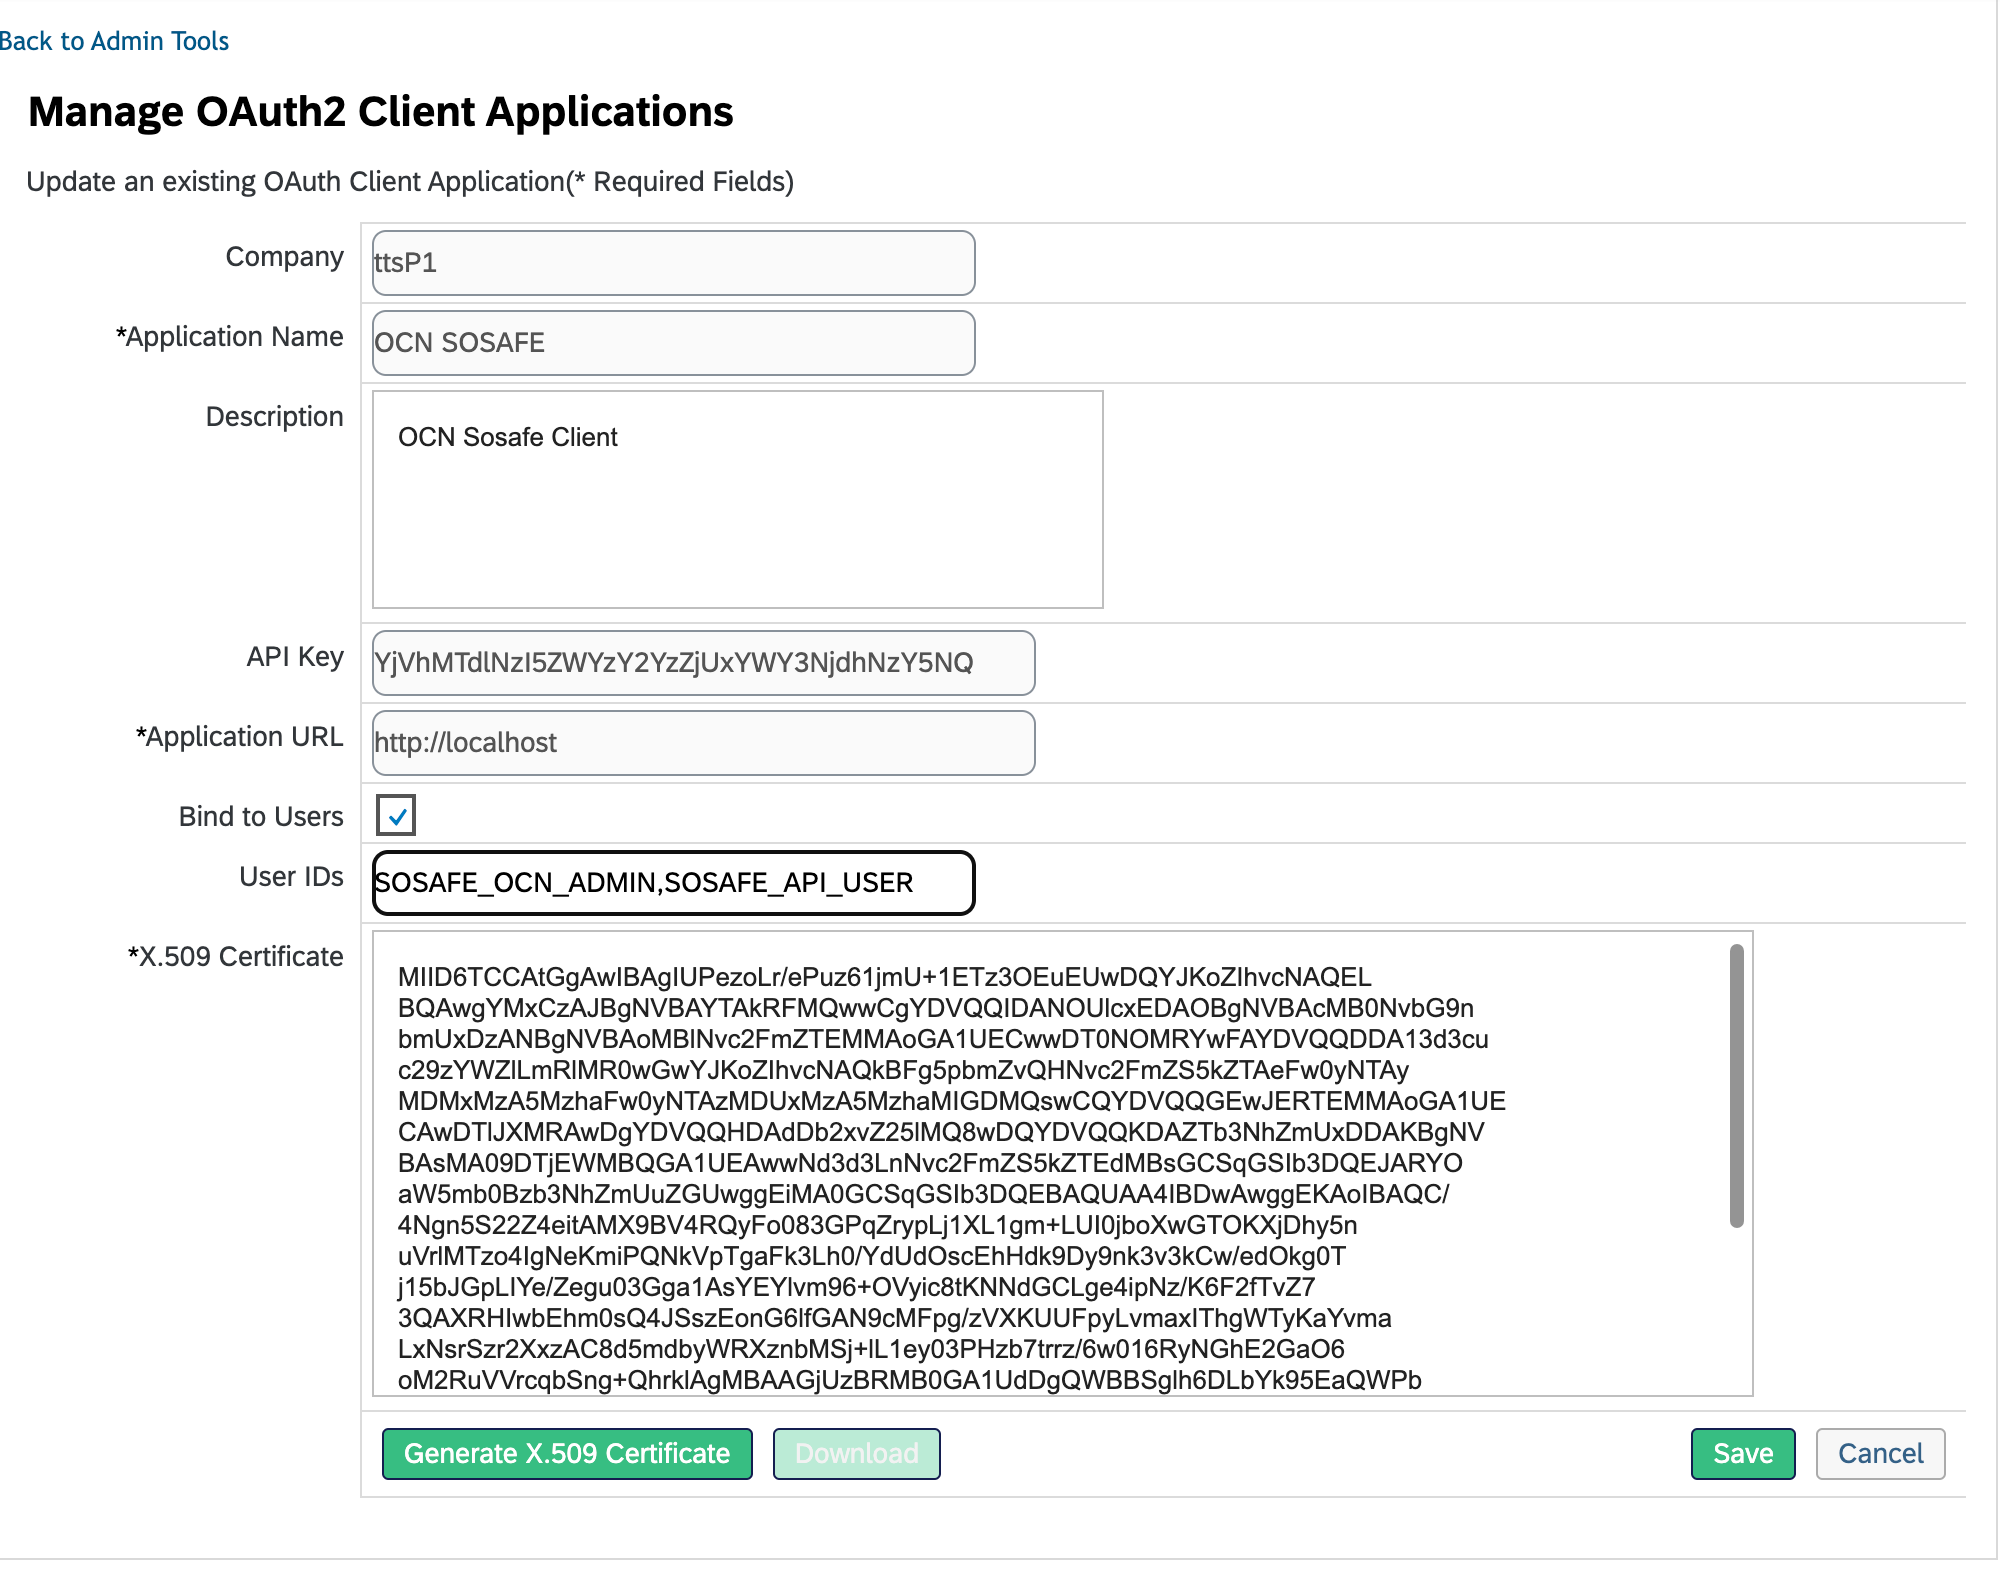This screenshot has height=1572, width=2000.
Task: Click the Bind to Users label
Action: 261,816
